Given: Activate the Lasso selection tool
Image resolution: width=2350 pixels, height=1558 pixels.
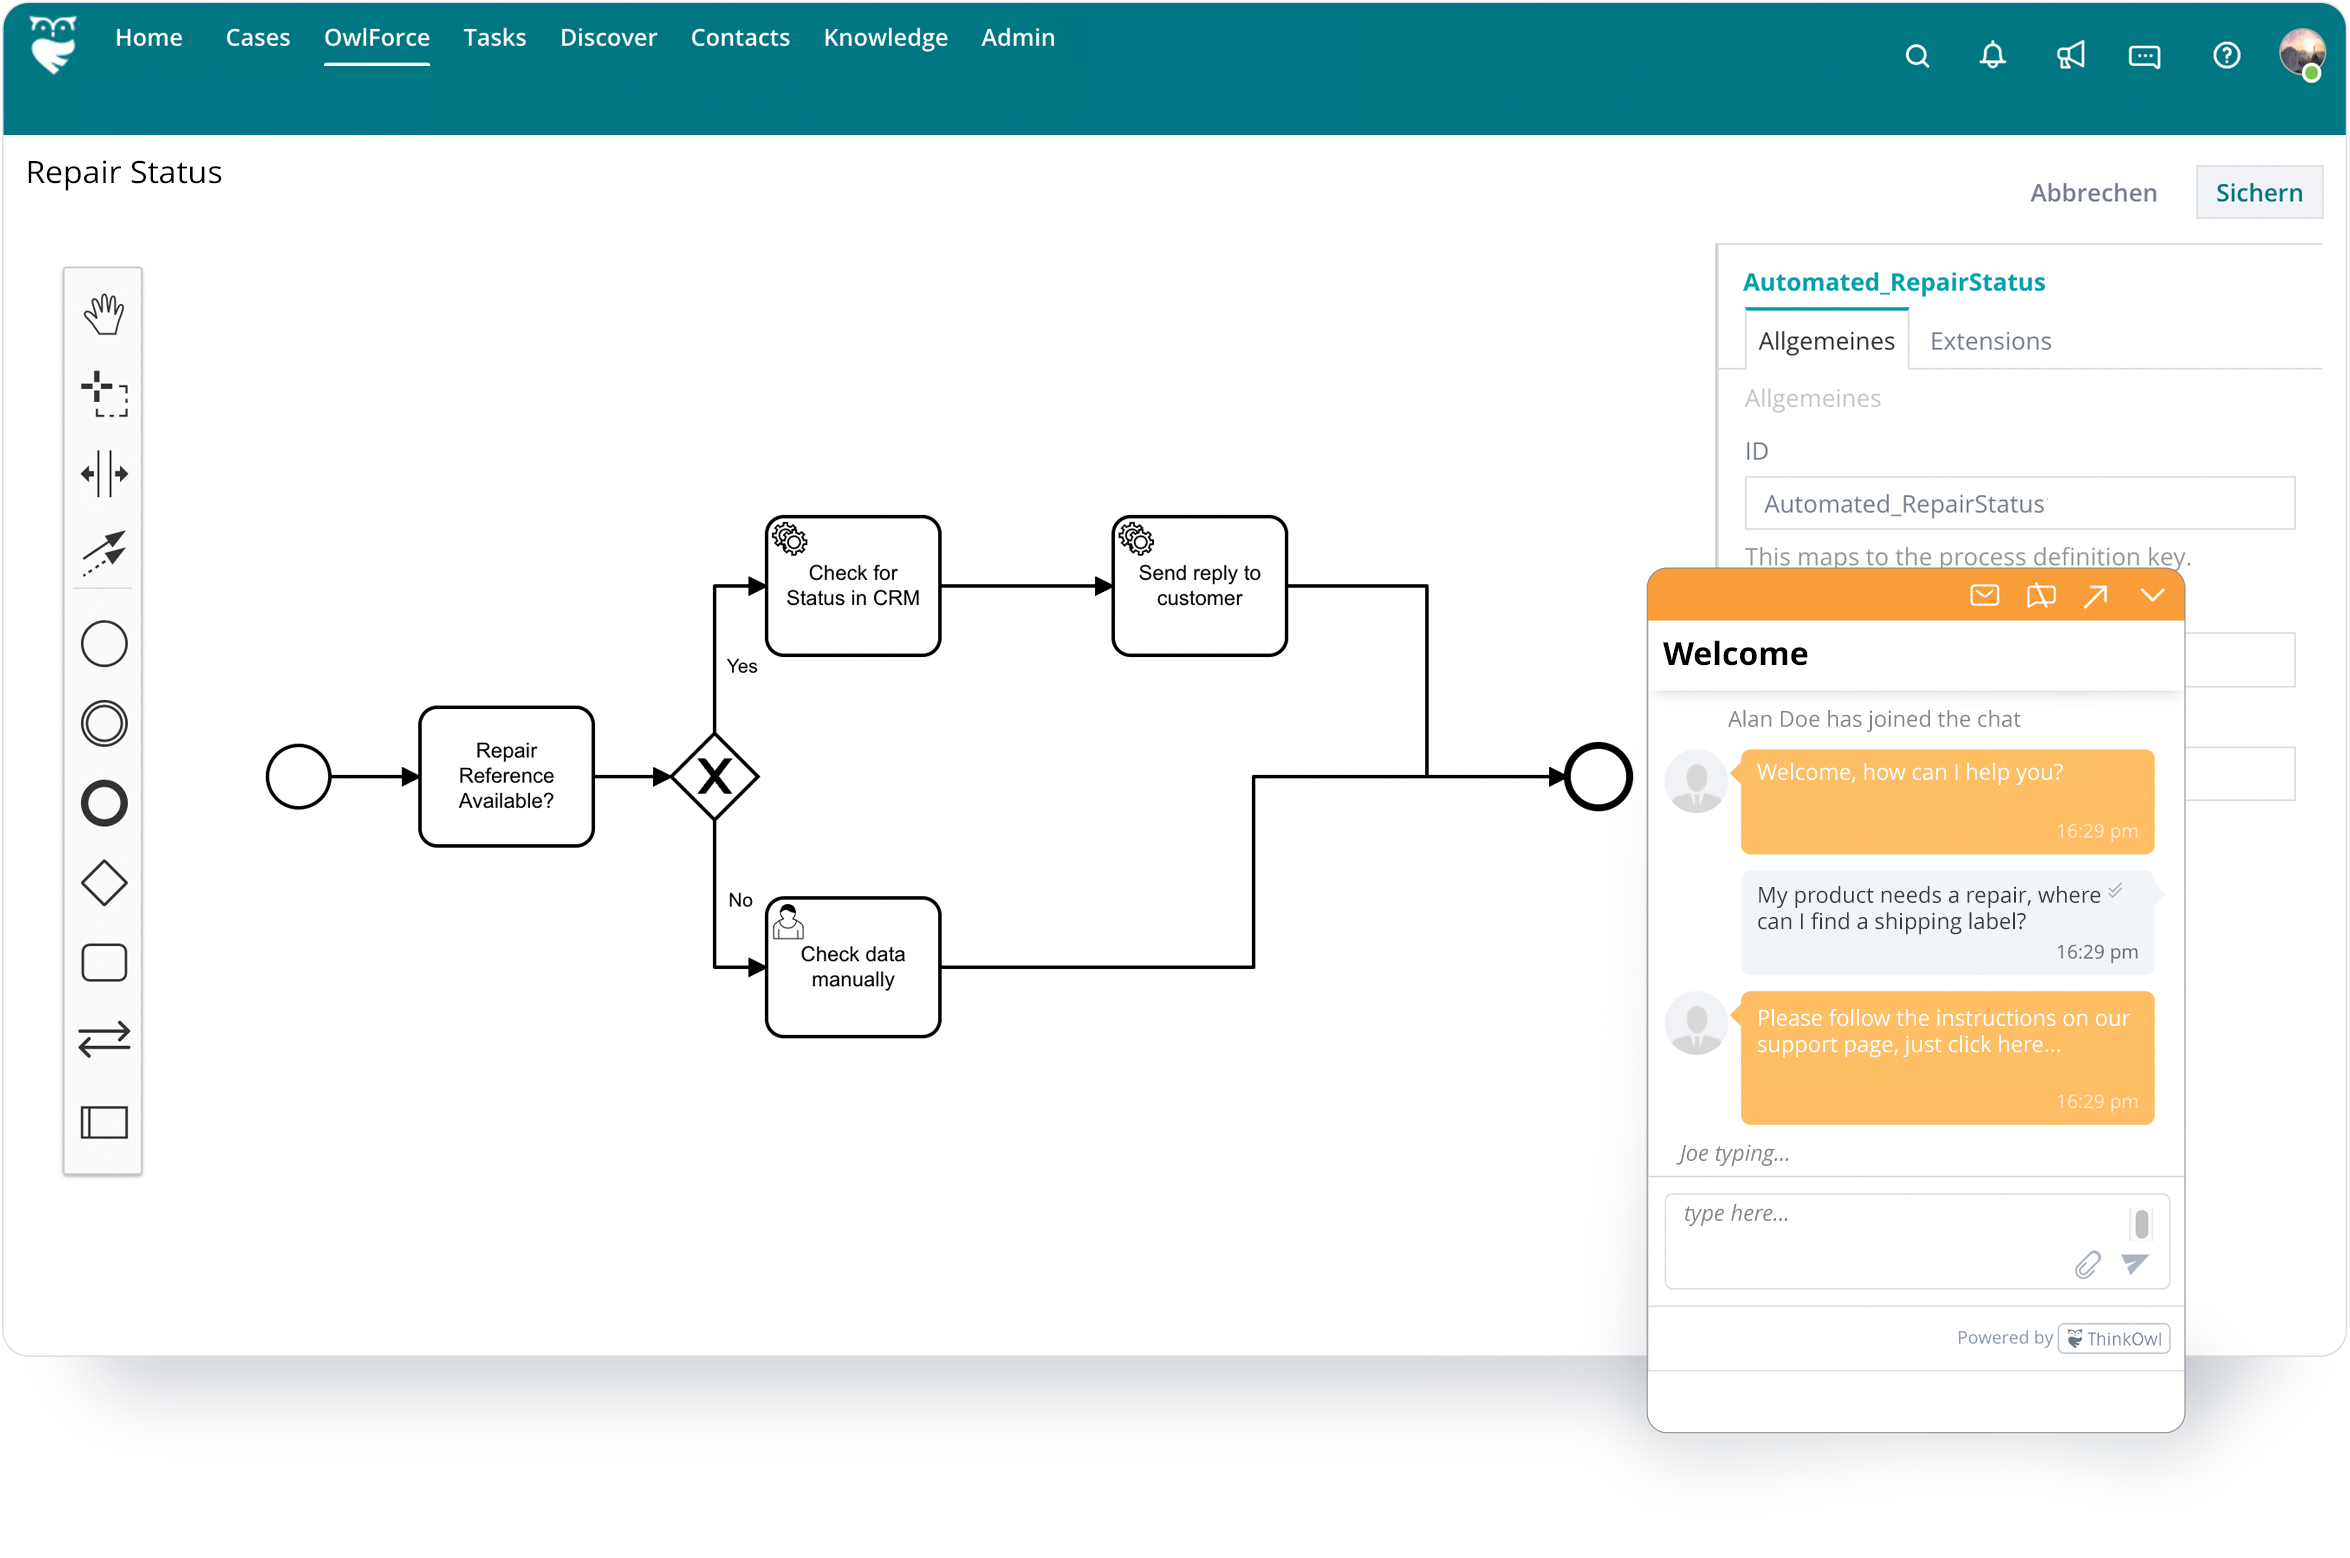Looking at the screenshot, I should [103, 394].
